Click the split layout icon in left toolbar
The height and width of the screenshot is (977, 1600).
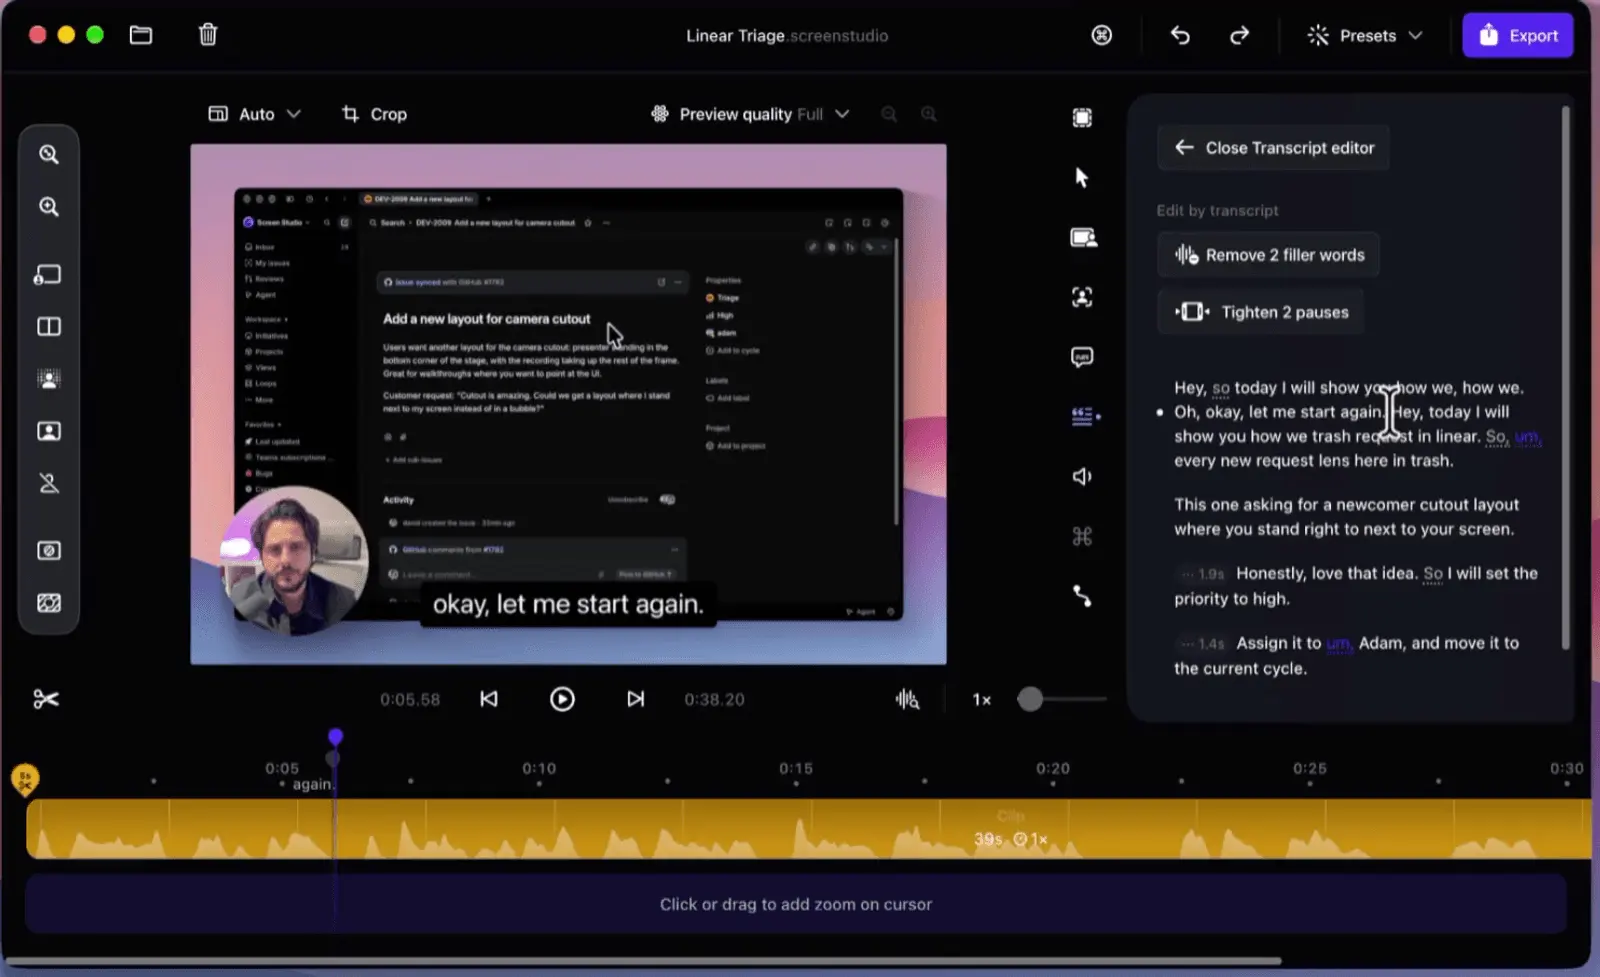click(48, 327)
